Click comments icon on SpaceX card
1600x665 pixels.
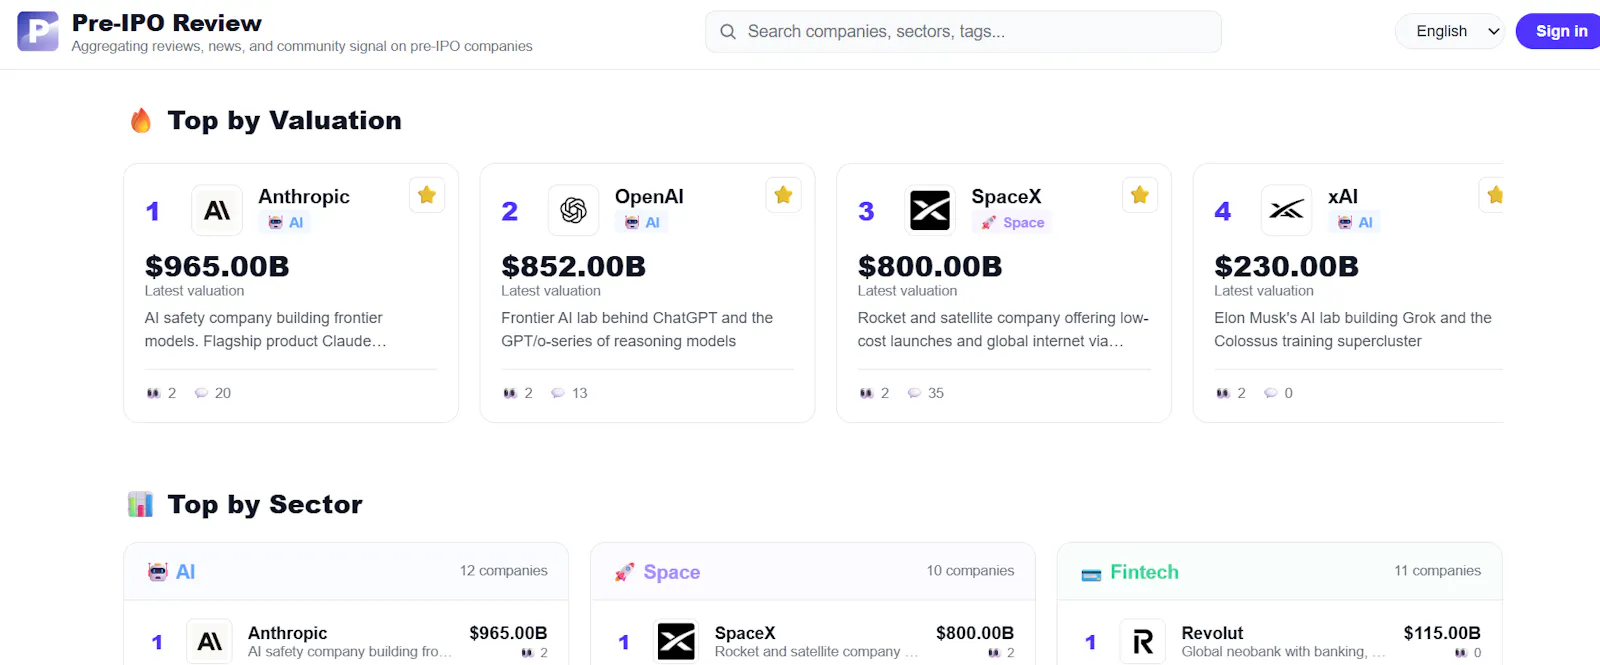[x=914, y=393]
